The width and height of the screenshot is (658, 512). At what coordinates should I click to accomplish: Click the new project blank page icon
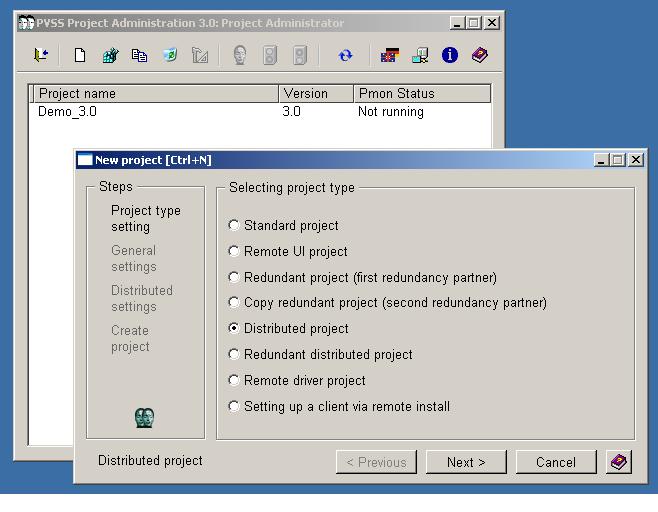point(80,55)
